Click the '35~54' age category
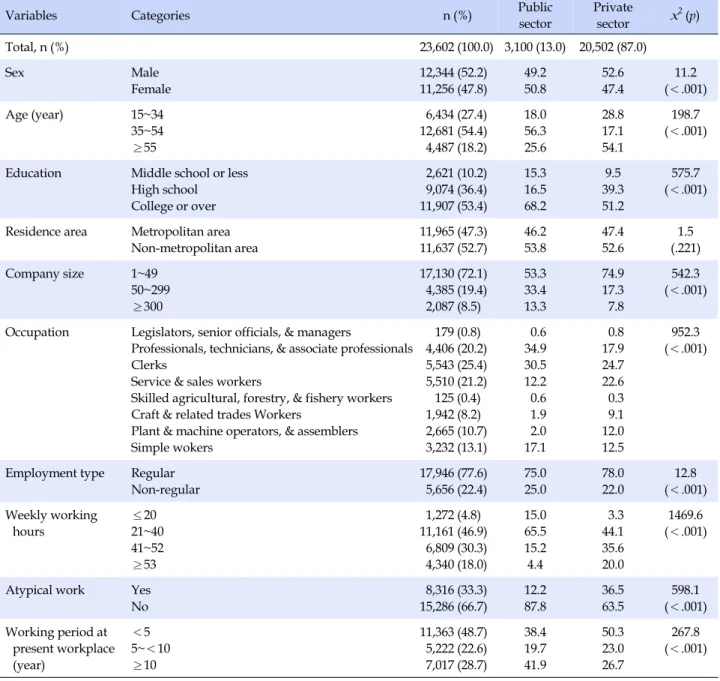 147,131
